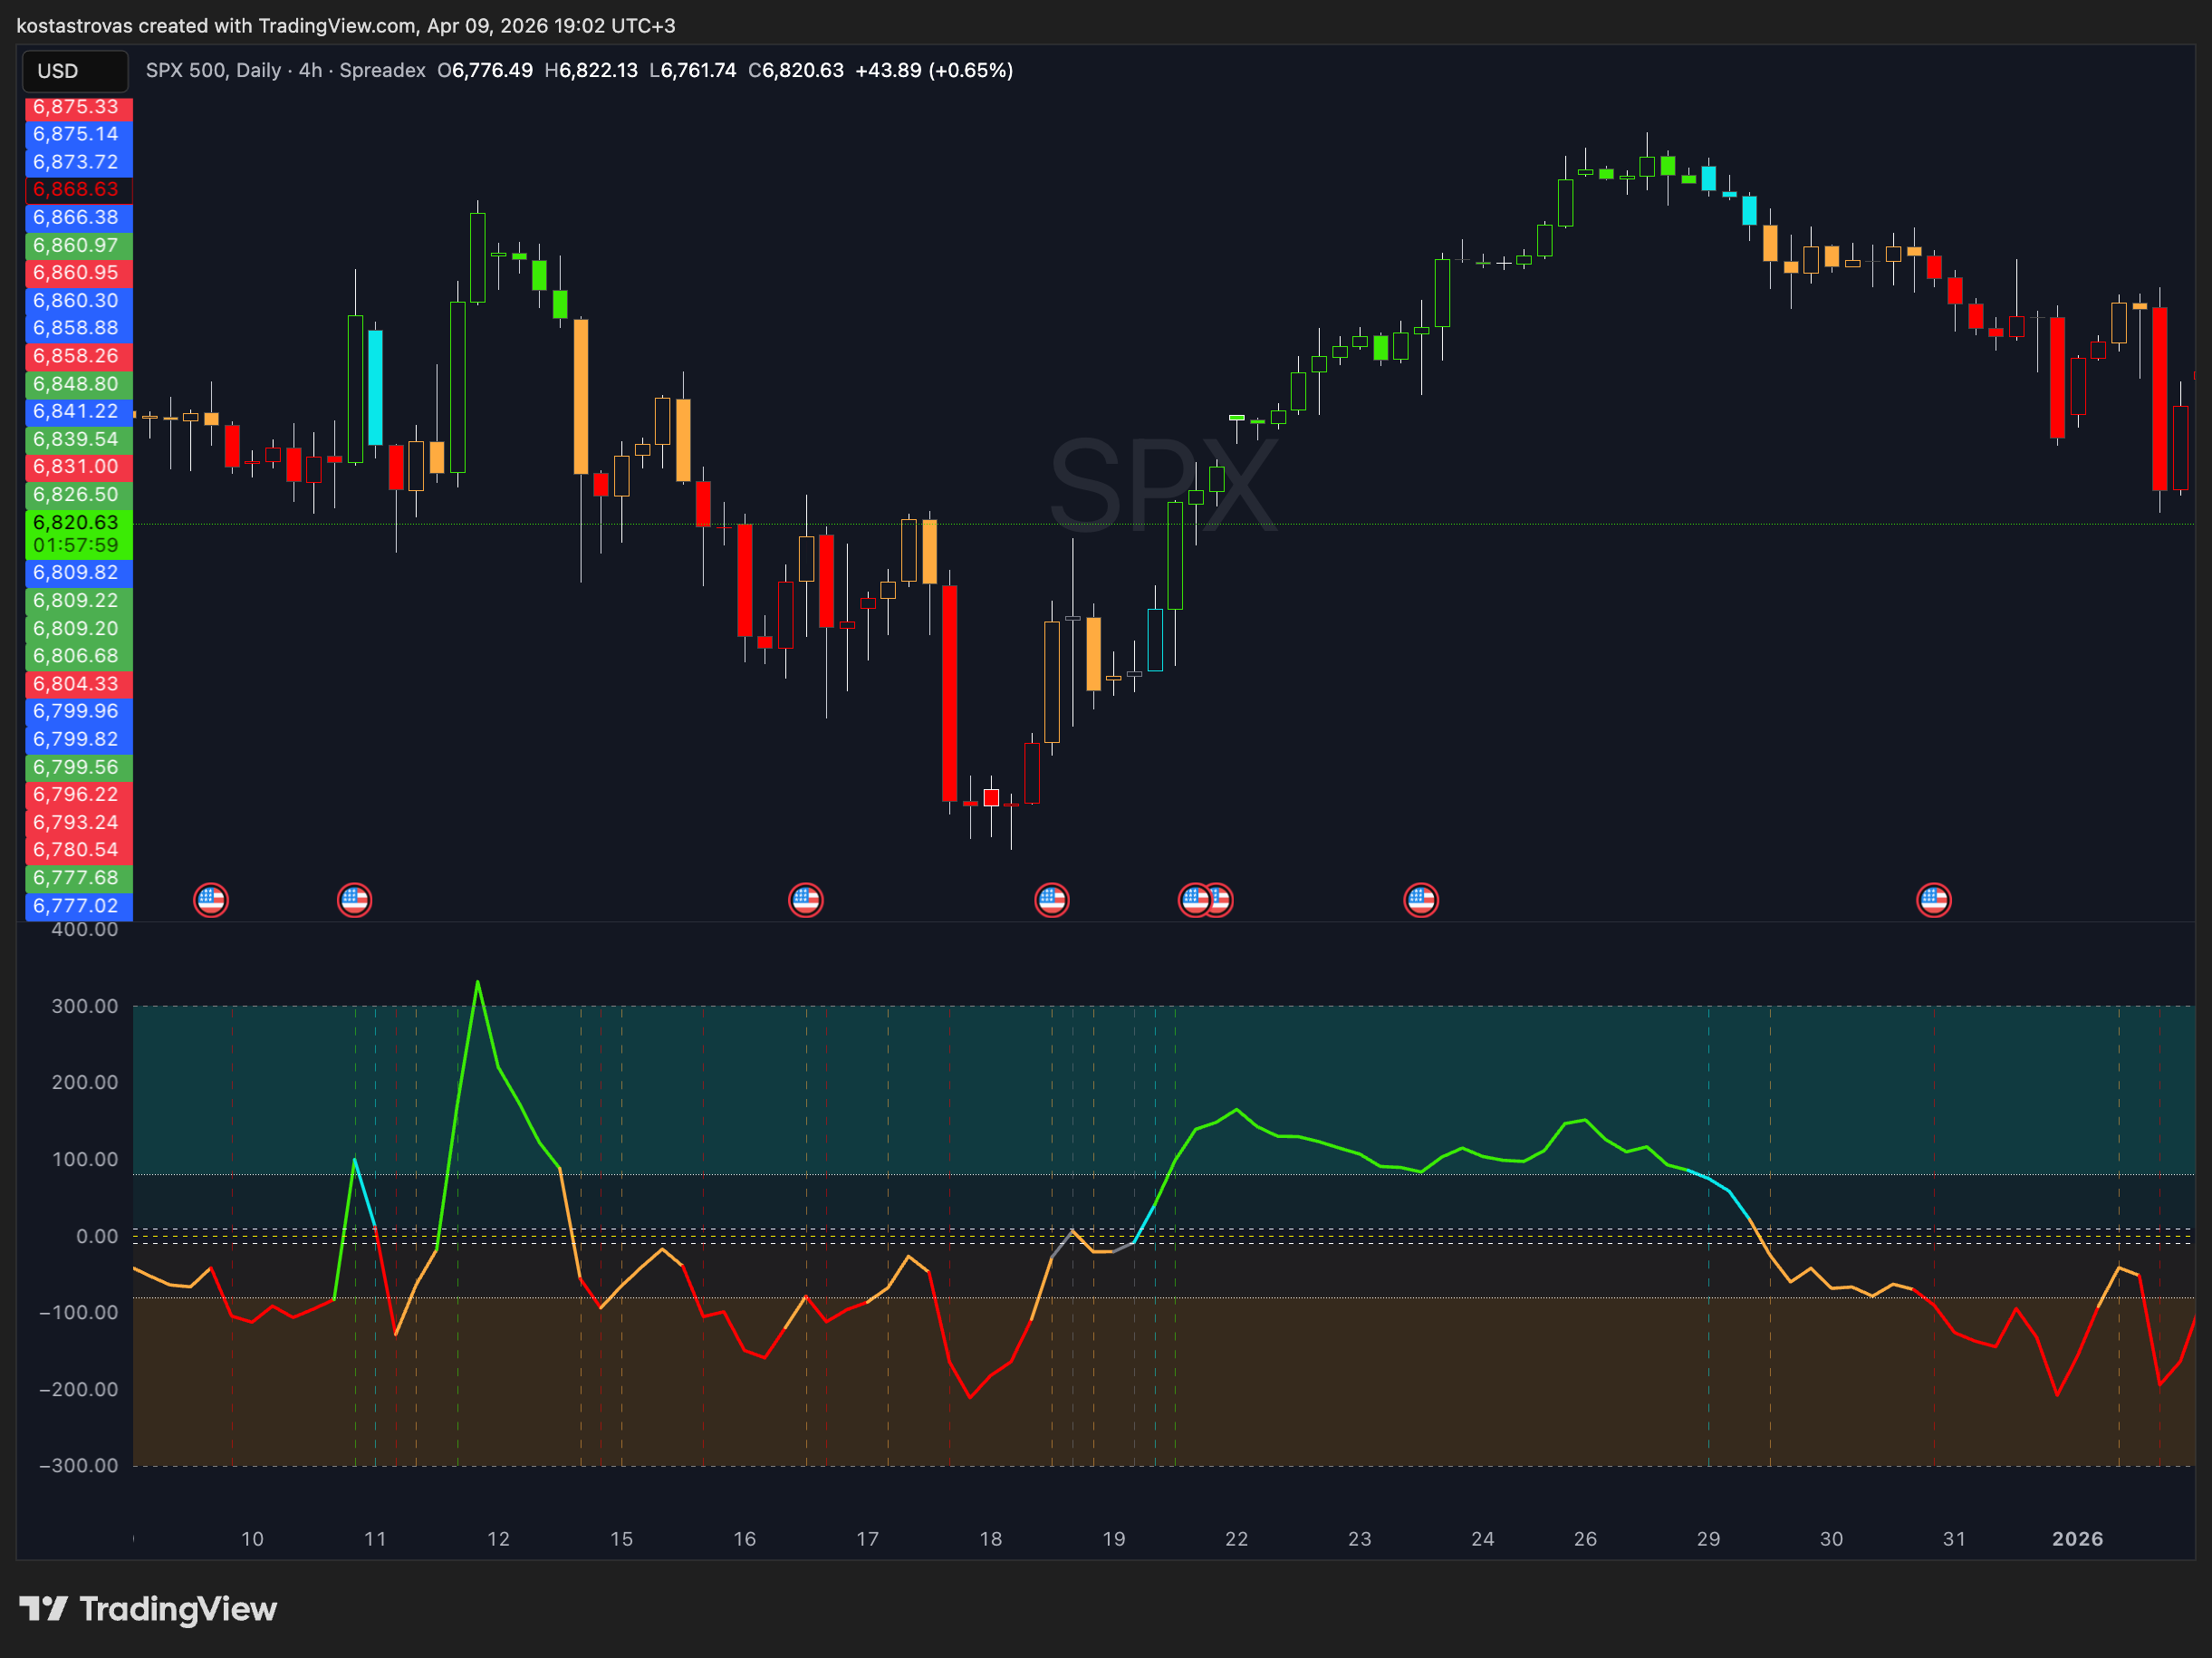Viewport: 2212px width, 1658px height.
Task: Click the kostastrovas created with TradingView.com caption
Action: (x=346, y=26)
